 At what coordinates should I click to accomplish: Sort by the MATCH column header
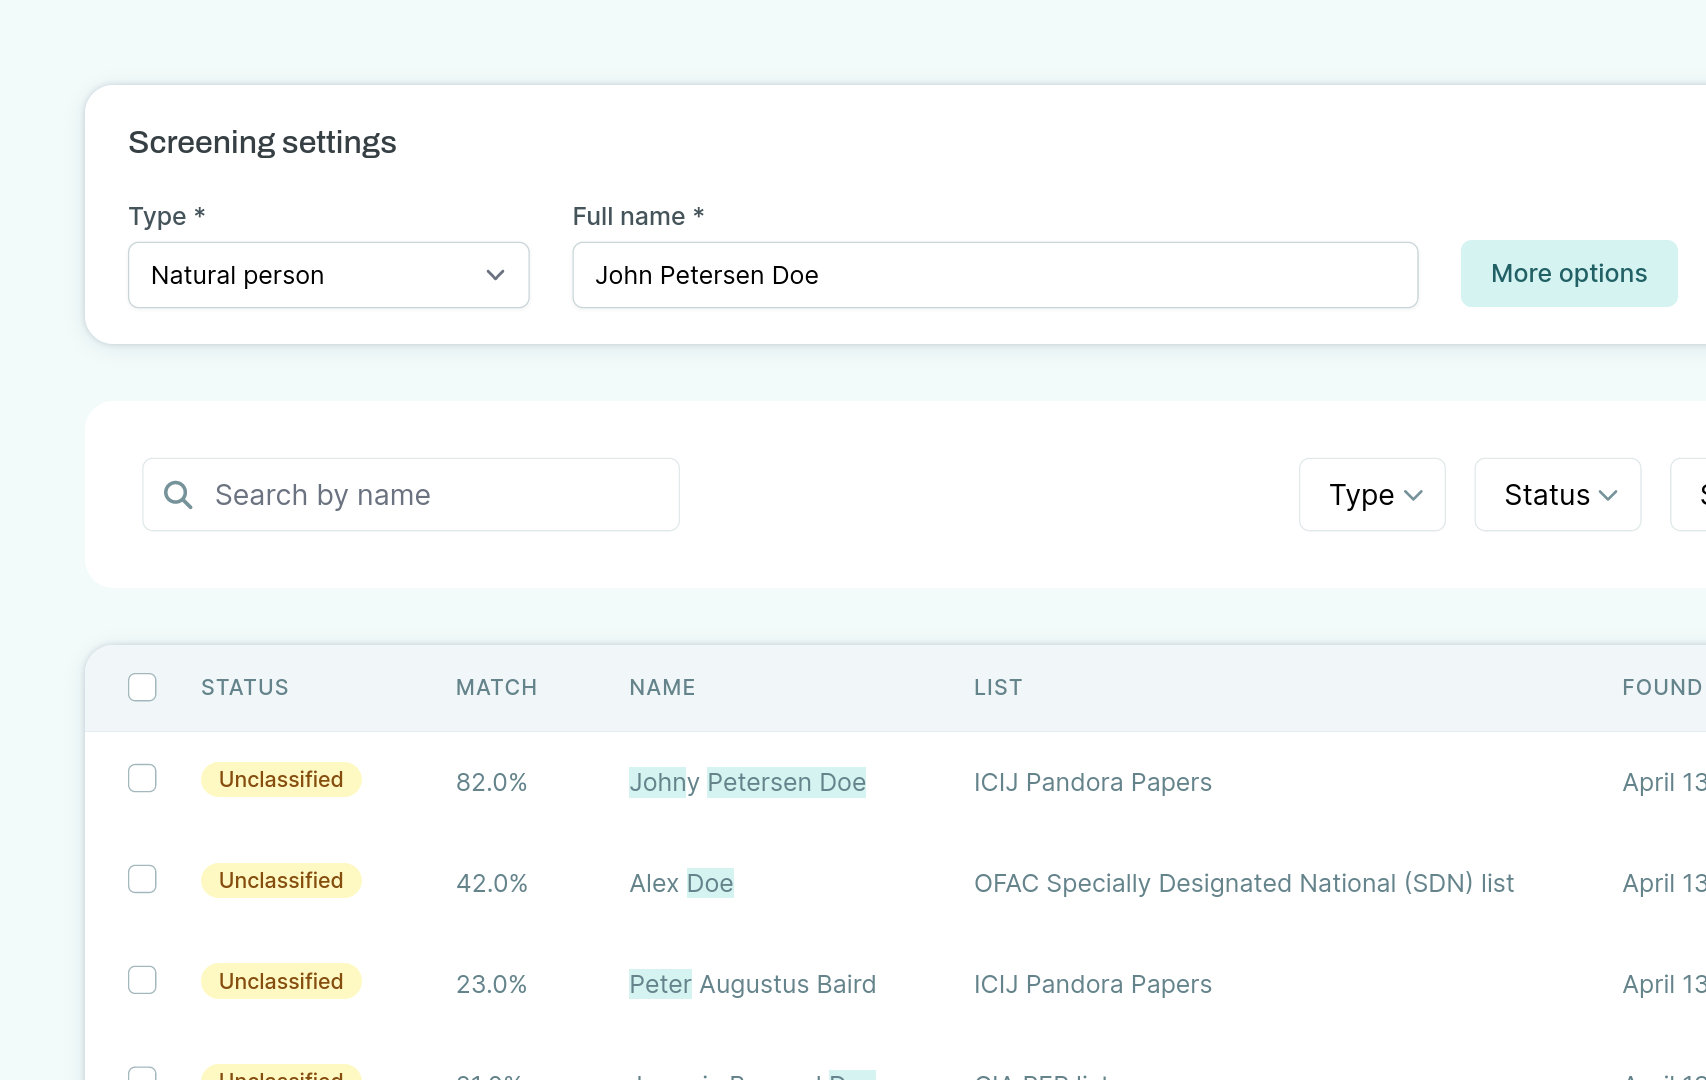click(496, 687)
